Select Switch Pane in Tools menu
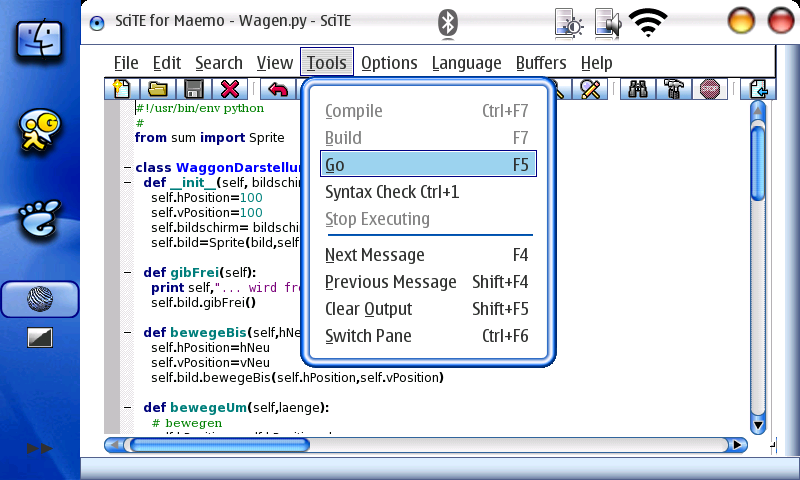Viewport: 800px width, 480px height. [428, 336]
